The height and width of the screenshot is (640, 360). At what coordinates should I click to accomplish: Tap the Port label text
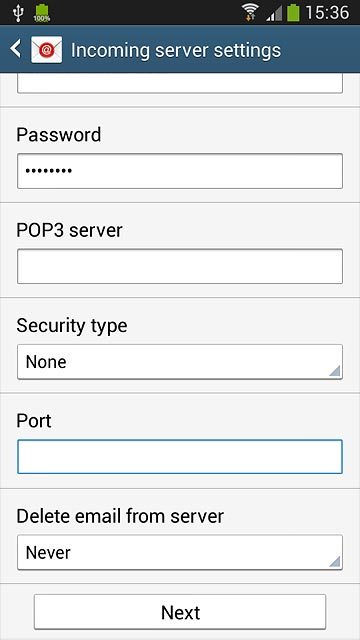[x=34, y=421]
